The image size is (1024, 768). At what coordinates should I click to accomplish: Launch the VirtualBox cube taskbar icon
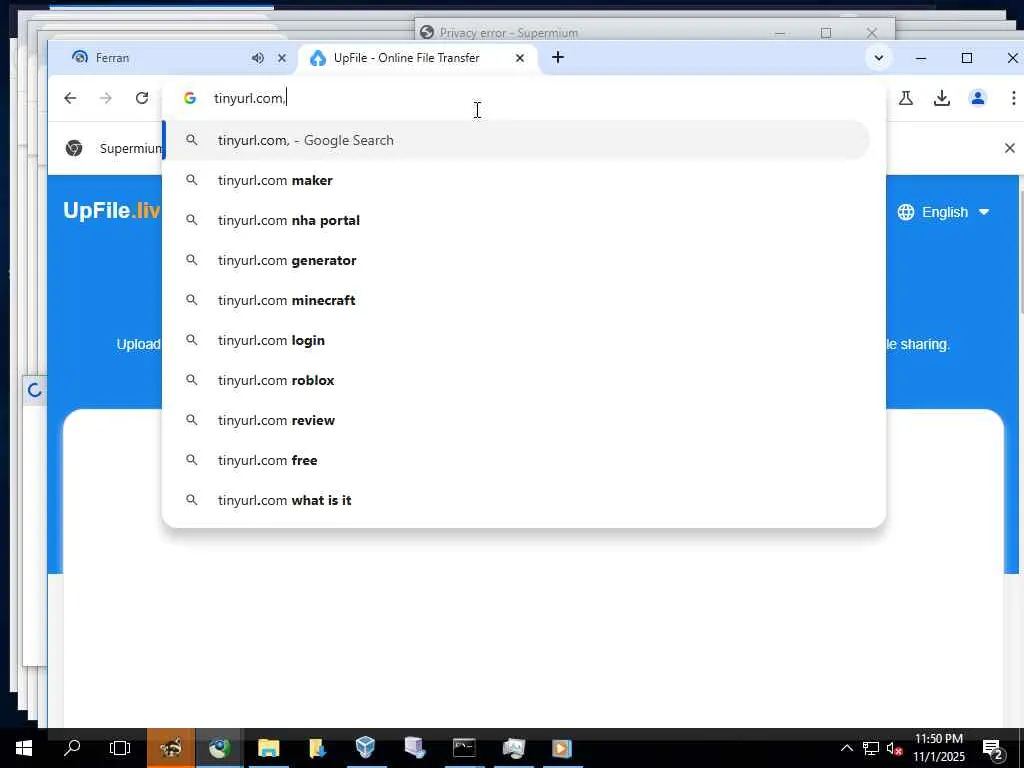click(366, 748)
